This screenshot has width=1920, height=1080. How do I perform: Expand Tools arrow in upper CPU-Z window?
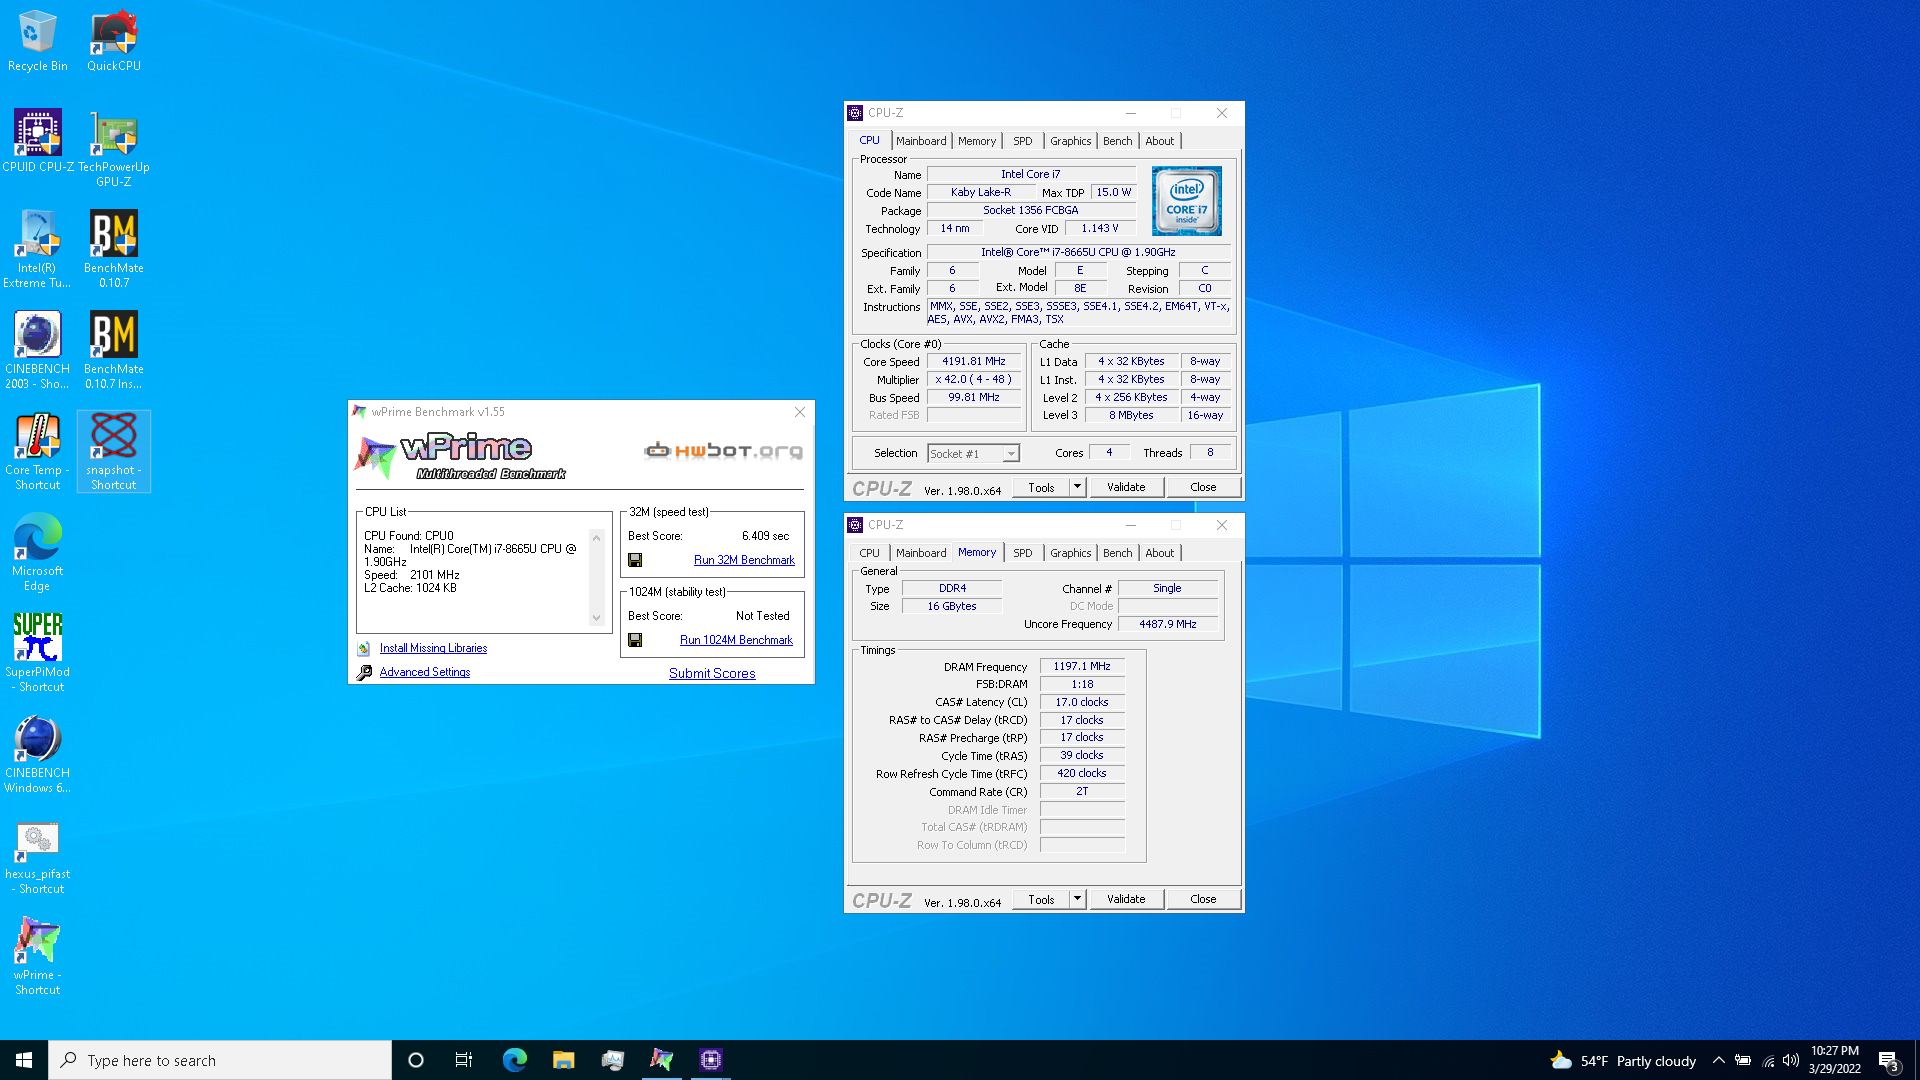[x=1077, y=487]
